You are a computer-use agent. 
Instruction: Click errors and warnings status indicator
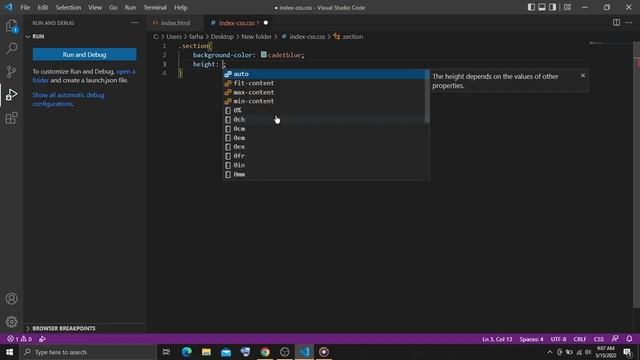point(19,339)
